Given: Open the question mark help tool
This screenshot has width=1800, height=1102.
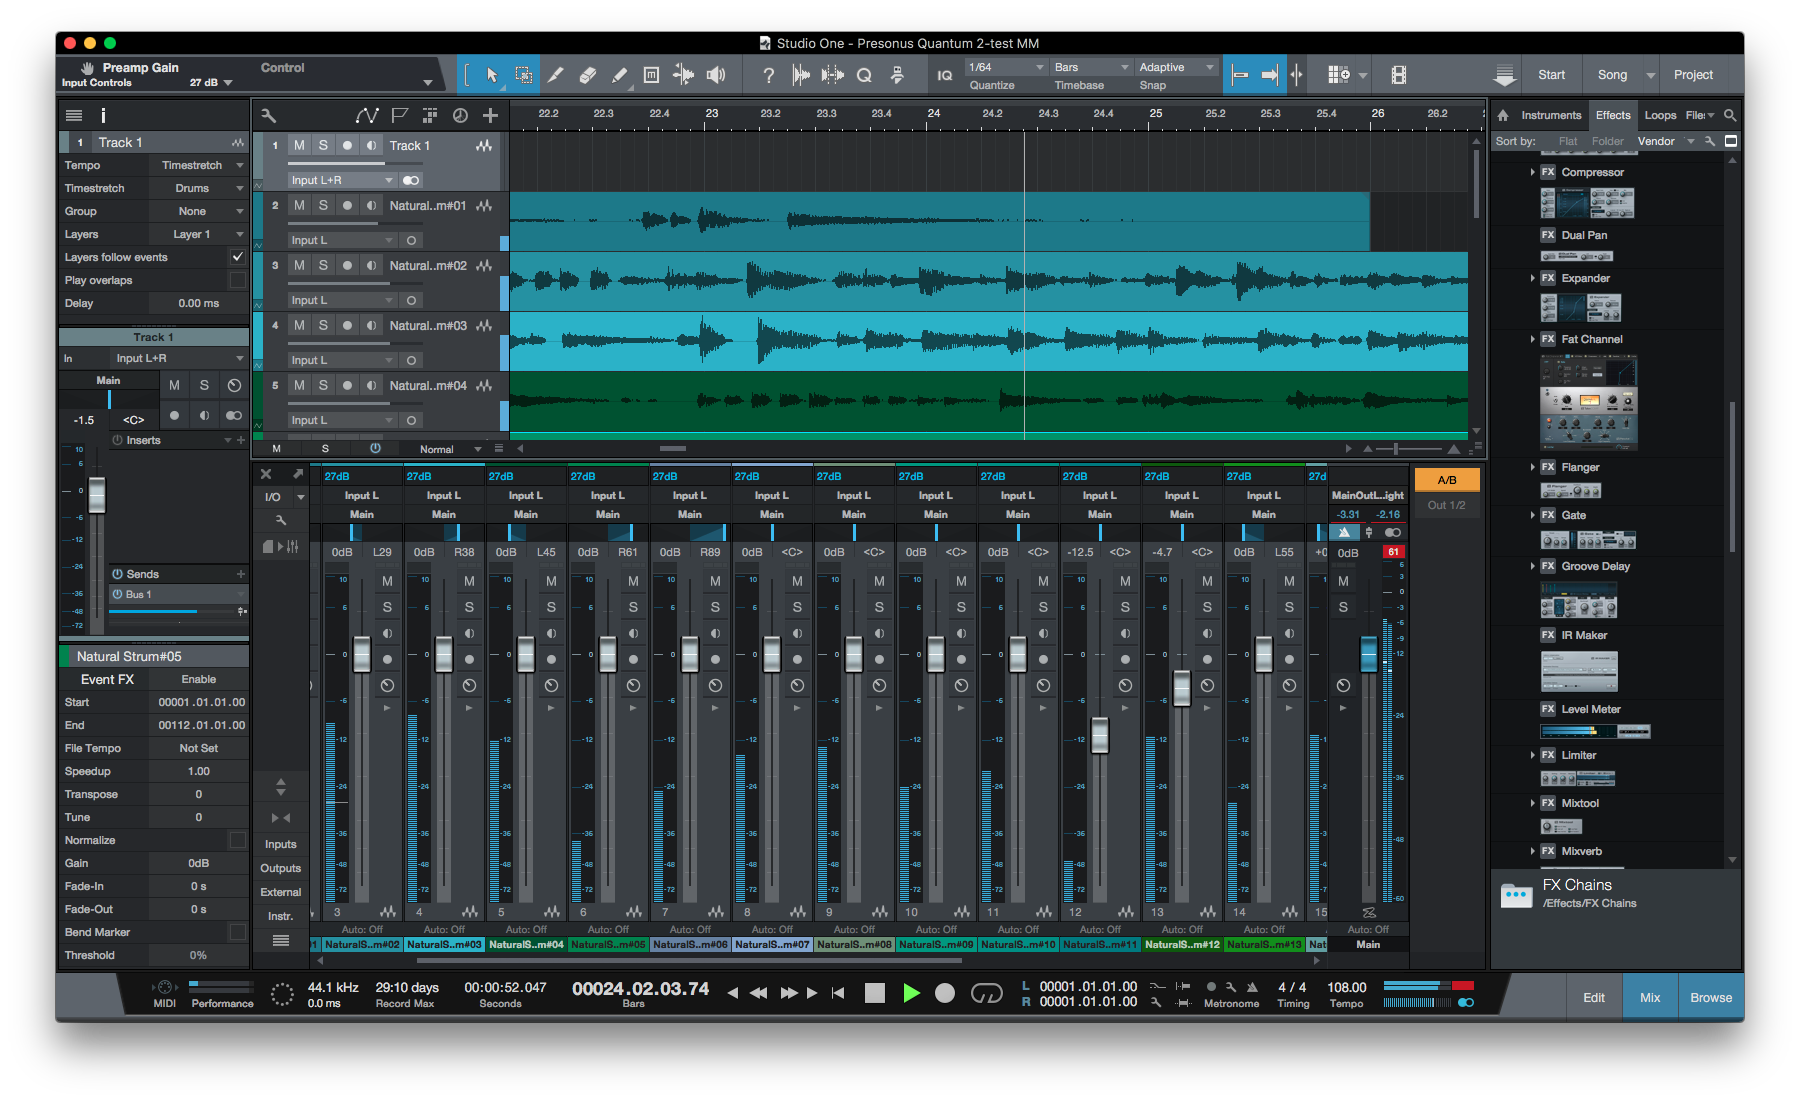Looking at the screenshot, I should [768, 75].
